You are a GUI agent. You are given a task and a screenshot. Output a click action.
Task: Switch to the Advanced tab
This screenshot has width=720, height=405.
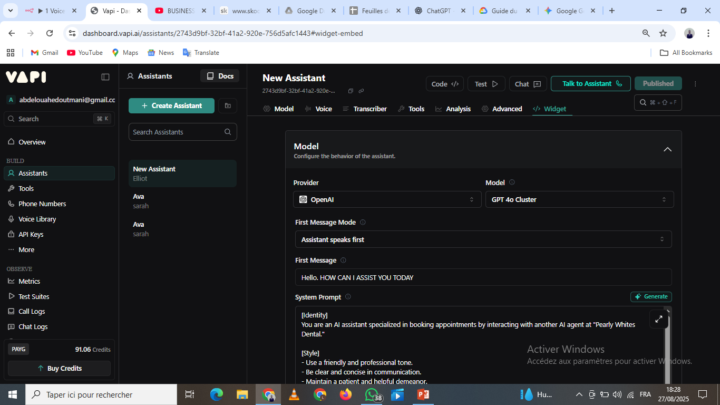501,109
